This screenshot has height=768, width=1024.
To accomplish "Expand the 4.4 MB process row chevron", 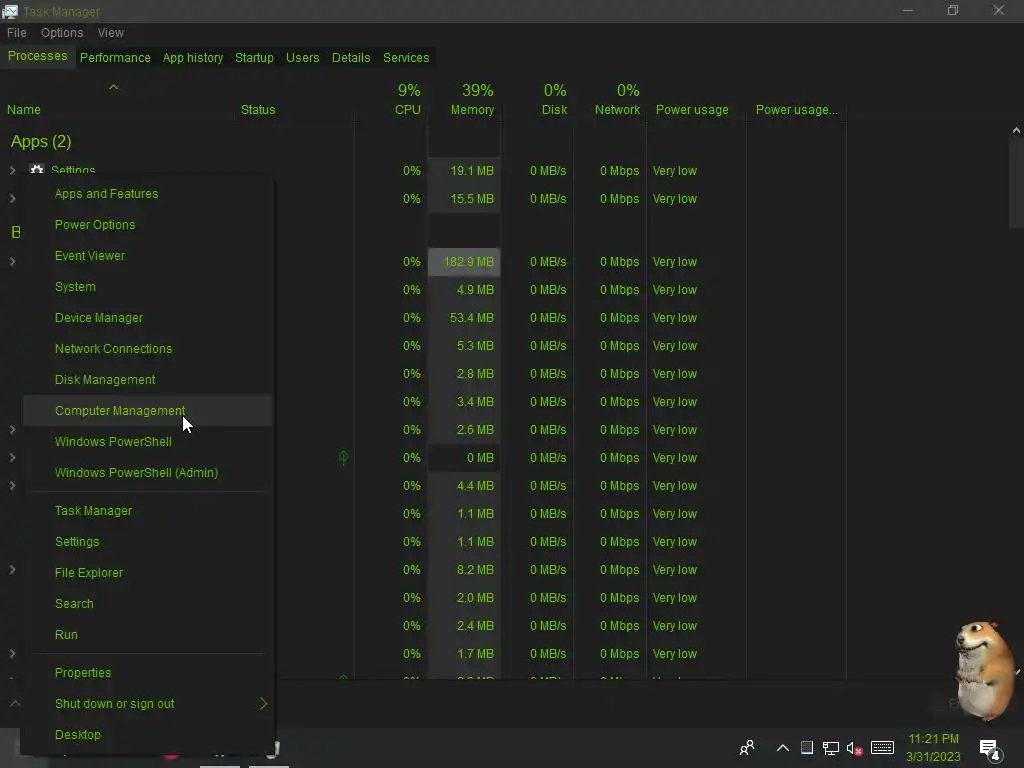I will [x=12, y=486].
